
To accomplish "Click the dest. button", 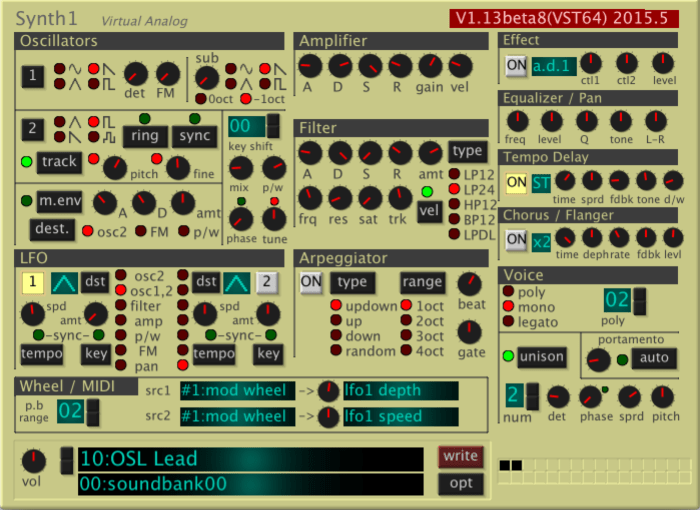I will [x=52, y=229].
